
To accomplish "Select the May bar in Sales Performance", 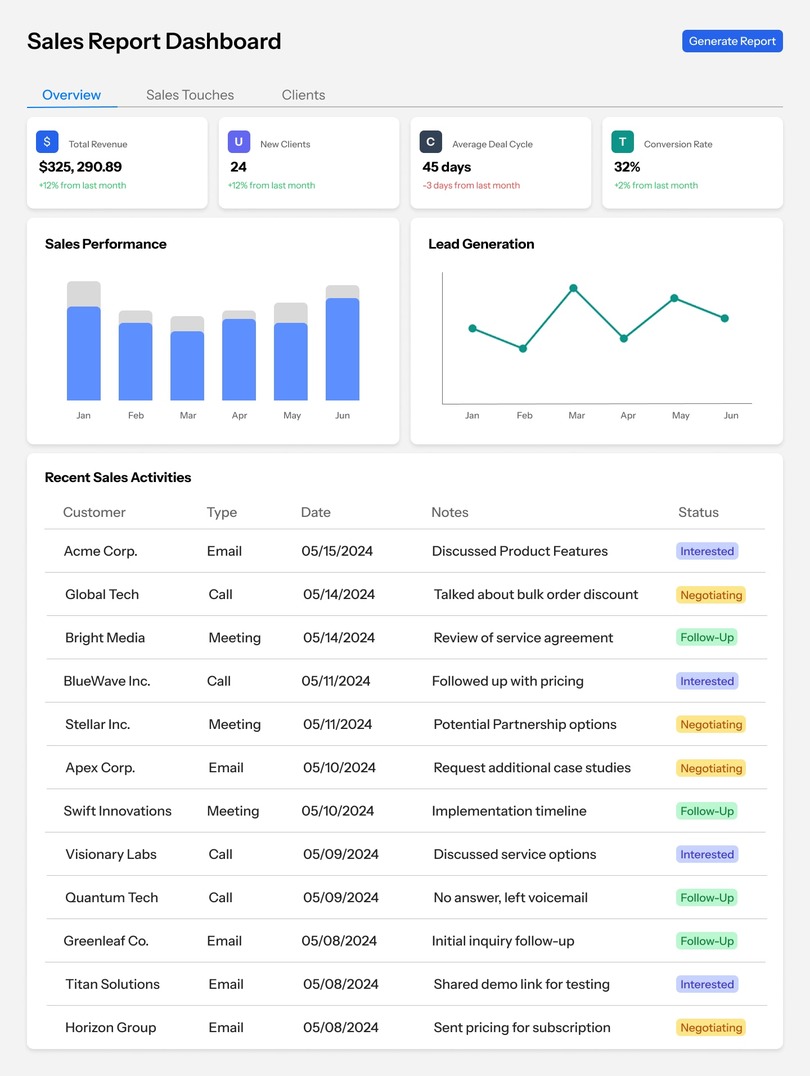I will (291, 351).
